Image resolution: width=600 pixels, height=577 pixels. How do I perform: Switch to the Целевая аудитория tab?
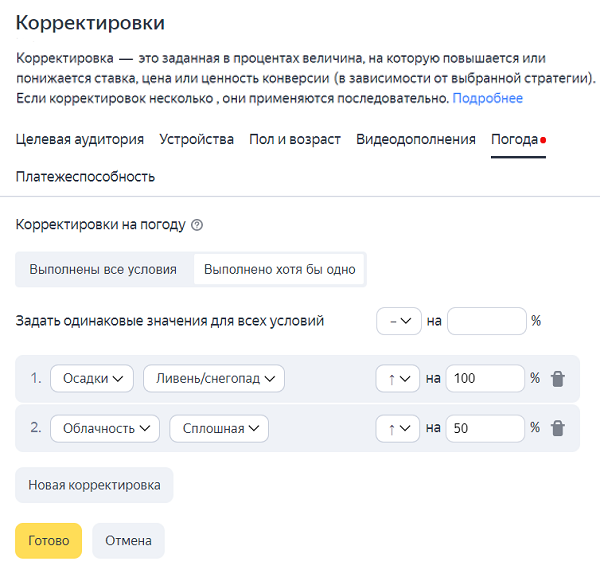pyautogui.click(x=80, y=139)
